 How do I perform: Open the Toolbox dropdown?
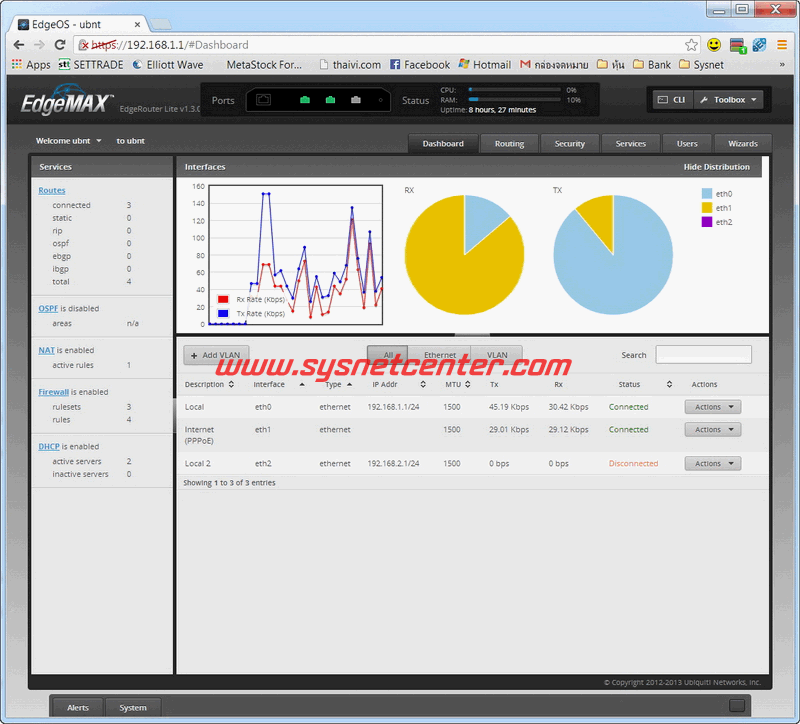pos(729,100)
